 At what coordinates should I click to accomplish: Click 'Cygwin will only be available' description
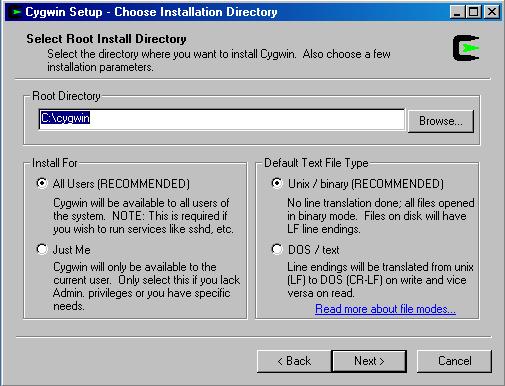(x=146, y=286)
